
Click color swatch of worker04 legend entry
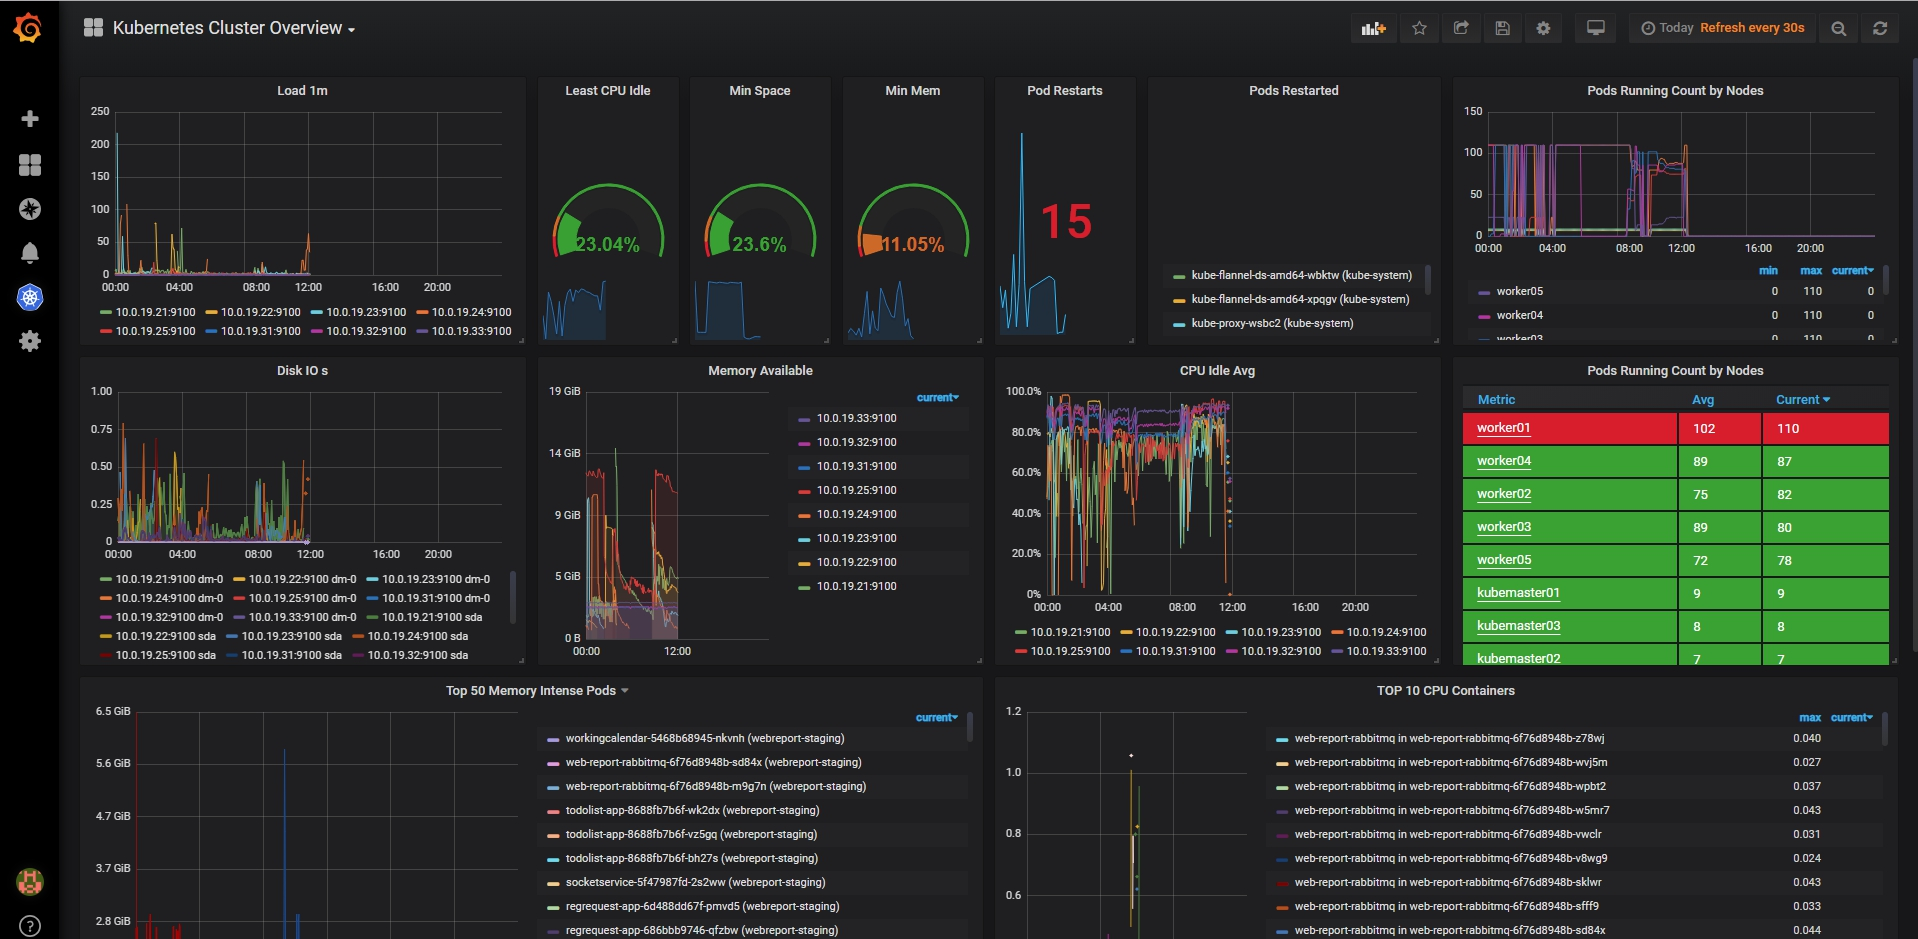pos(1484,316)
